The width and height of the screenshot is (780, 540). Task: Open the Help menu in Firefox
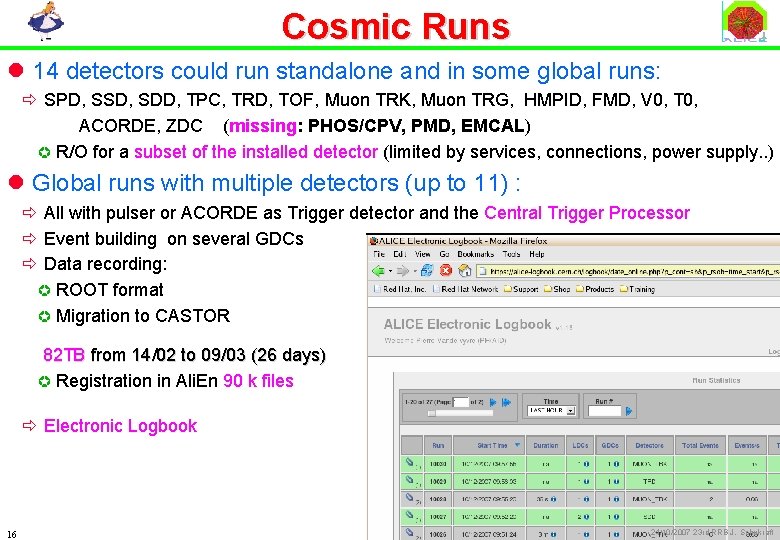coord(536,254)
